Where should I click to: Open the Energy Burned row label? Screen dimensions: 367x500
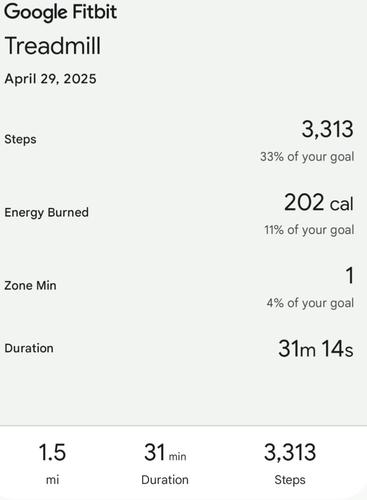[x=46, y=212]
